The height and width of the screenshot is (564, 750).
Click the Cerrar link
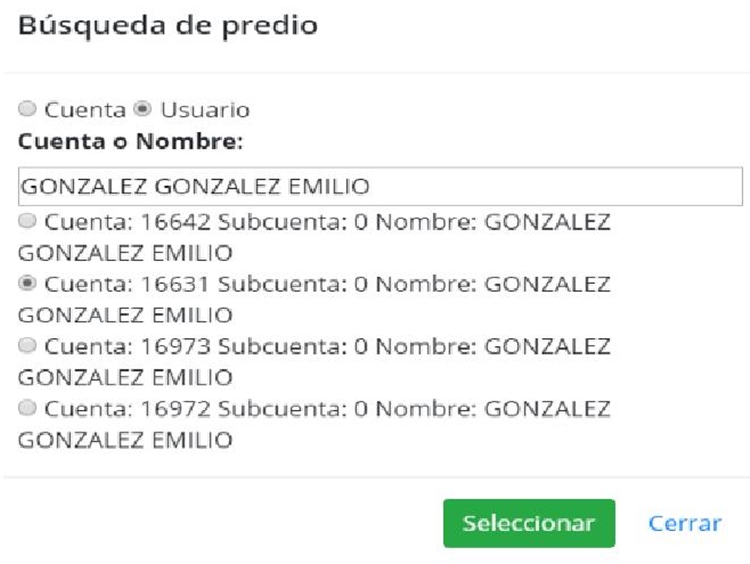[685, 523]
